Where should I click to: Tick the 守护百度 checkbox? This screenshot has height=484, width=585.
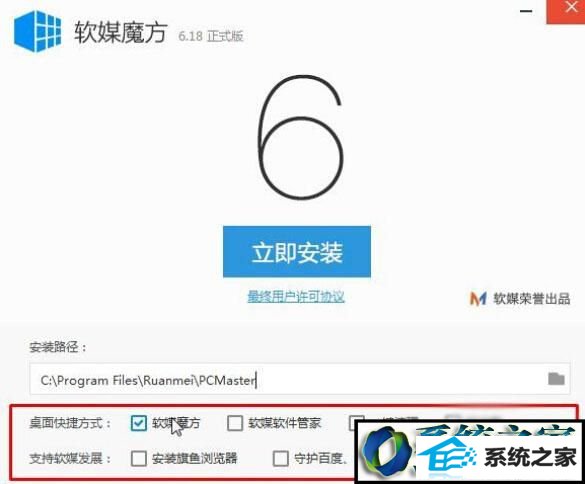[281, 458]
